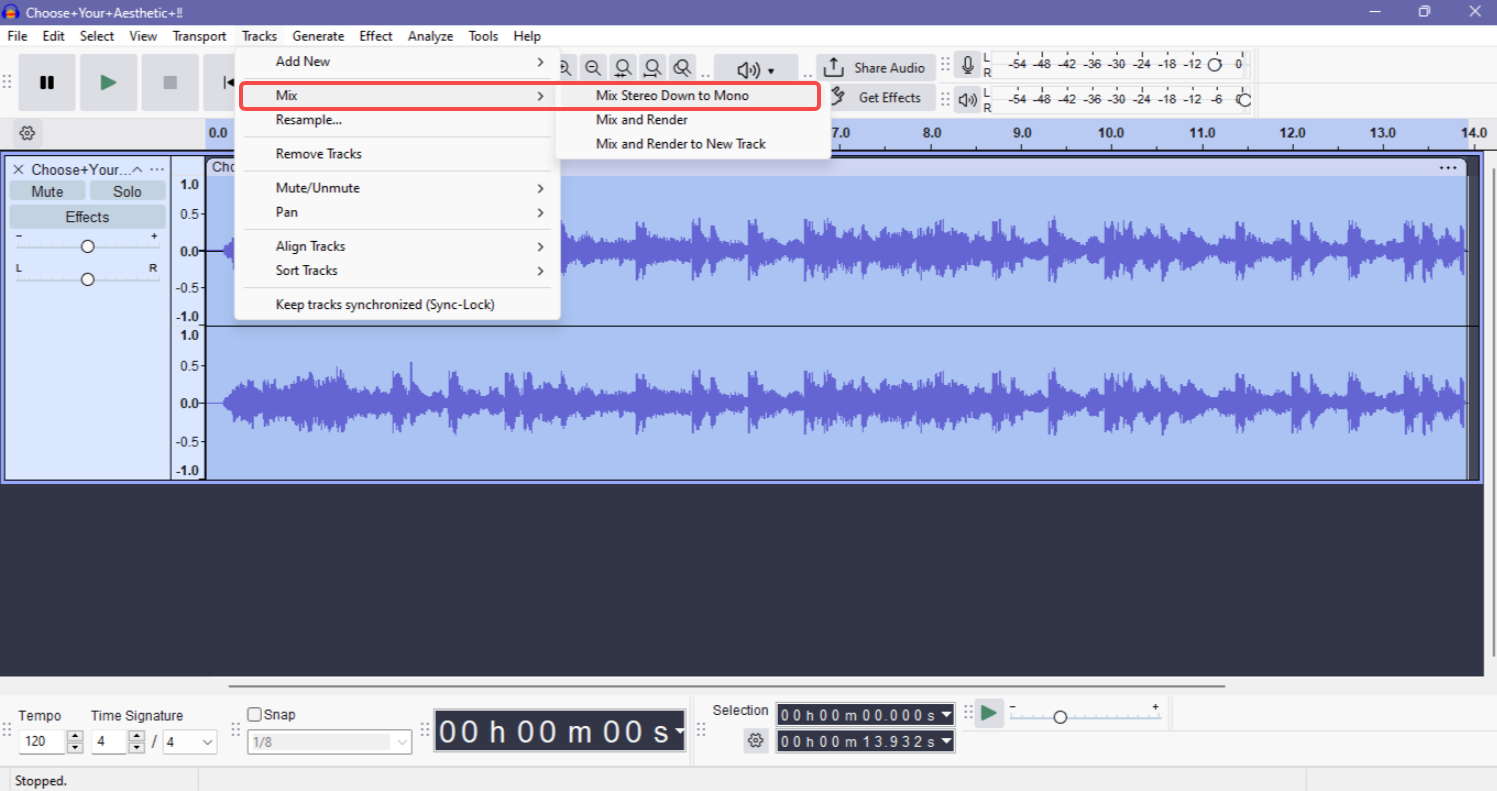Open the recording meter microphone icon
Screen dimensions: 1497x791
(967, 63)
